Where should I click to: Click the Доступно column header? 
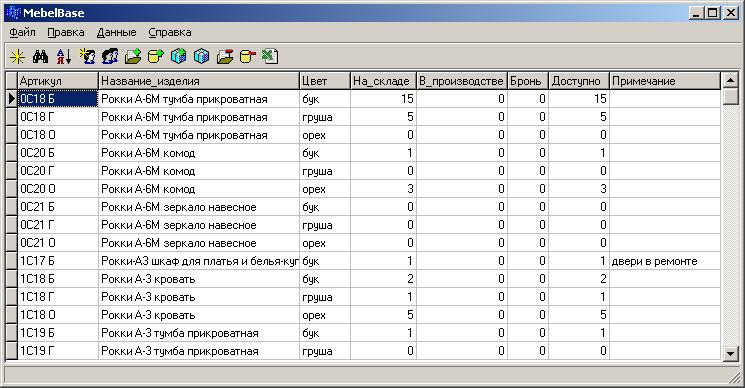tap(579, 81)
